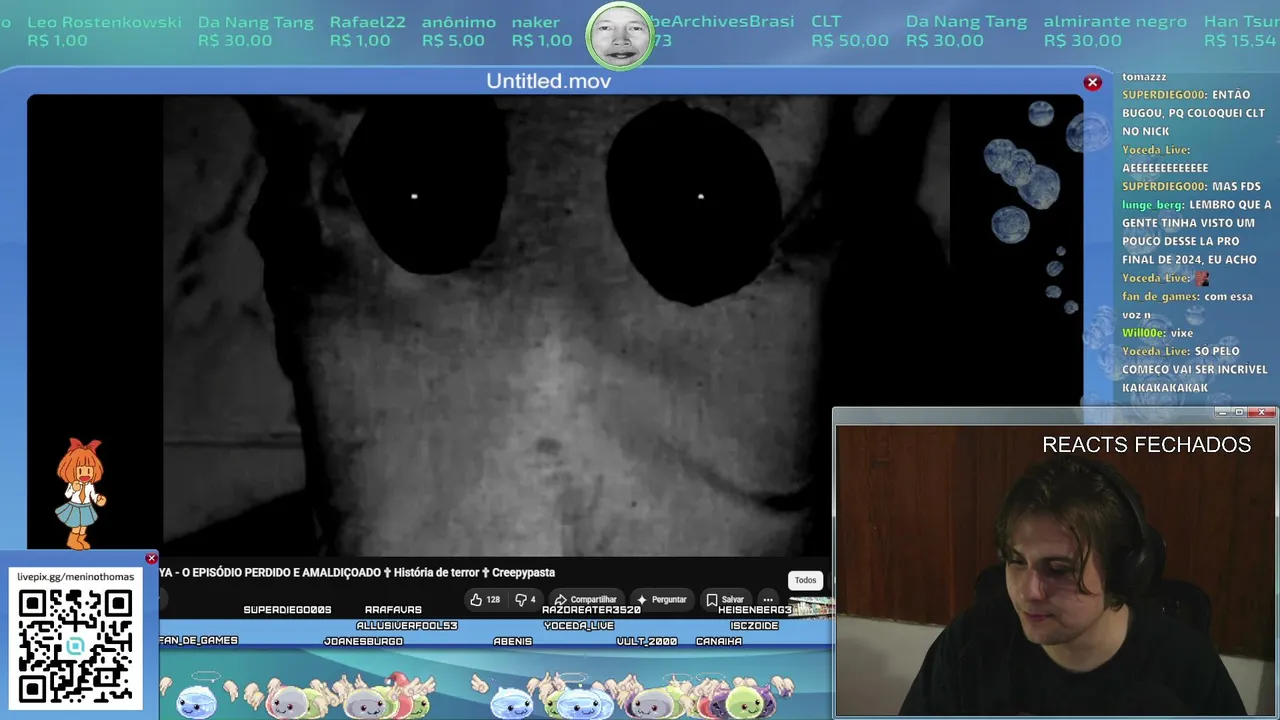Click the round face avatar in the donation bar
The image size is (1280, 720).
click(x=620, y=36)
